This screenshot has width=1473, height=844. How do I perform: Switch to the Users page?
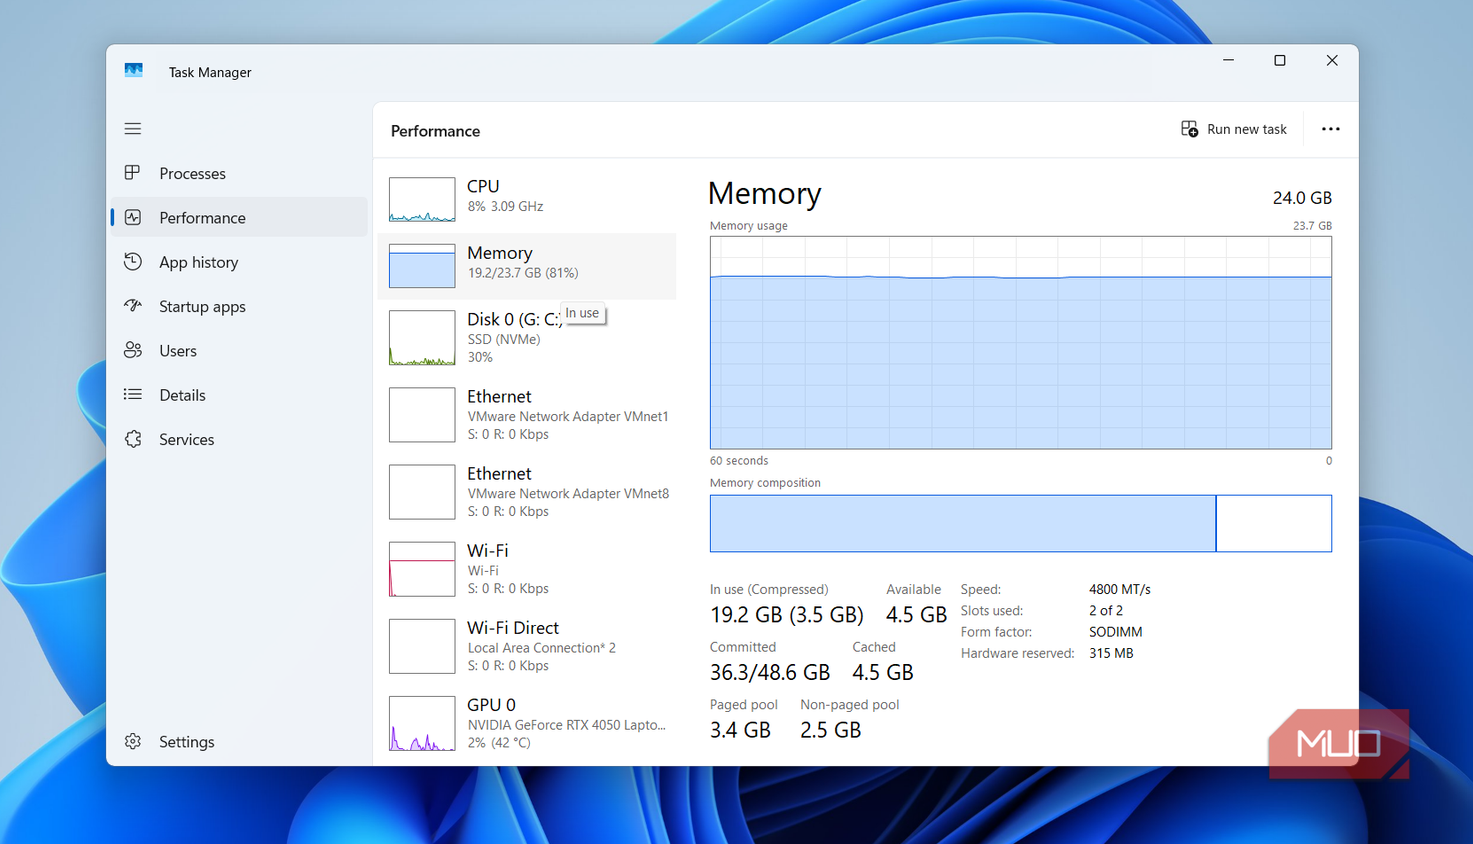[178, 350]
